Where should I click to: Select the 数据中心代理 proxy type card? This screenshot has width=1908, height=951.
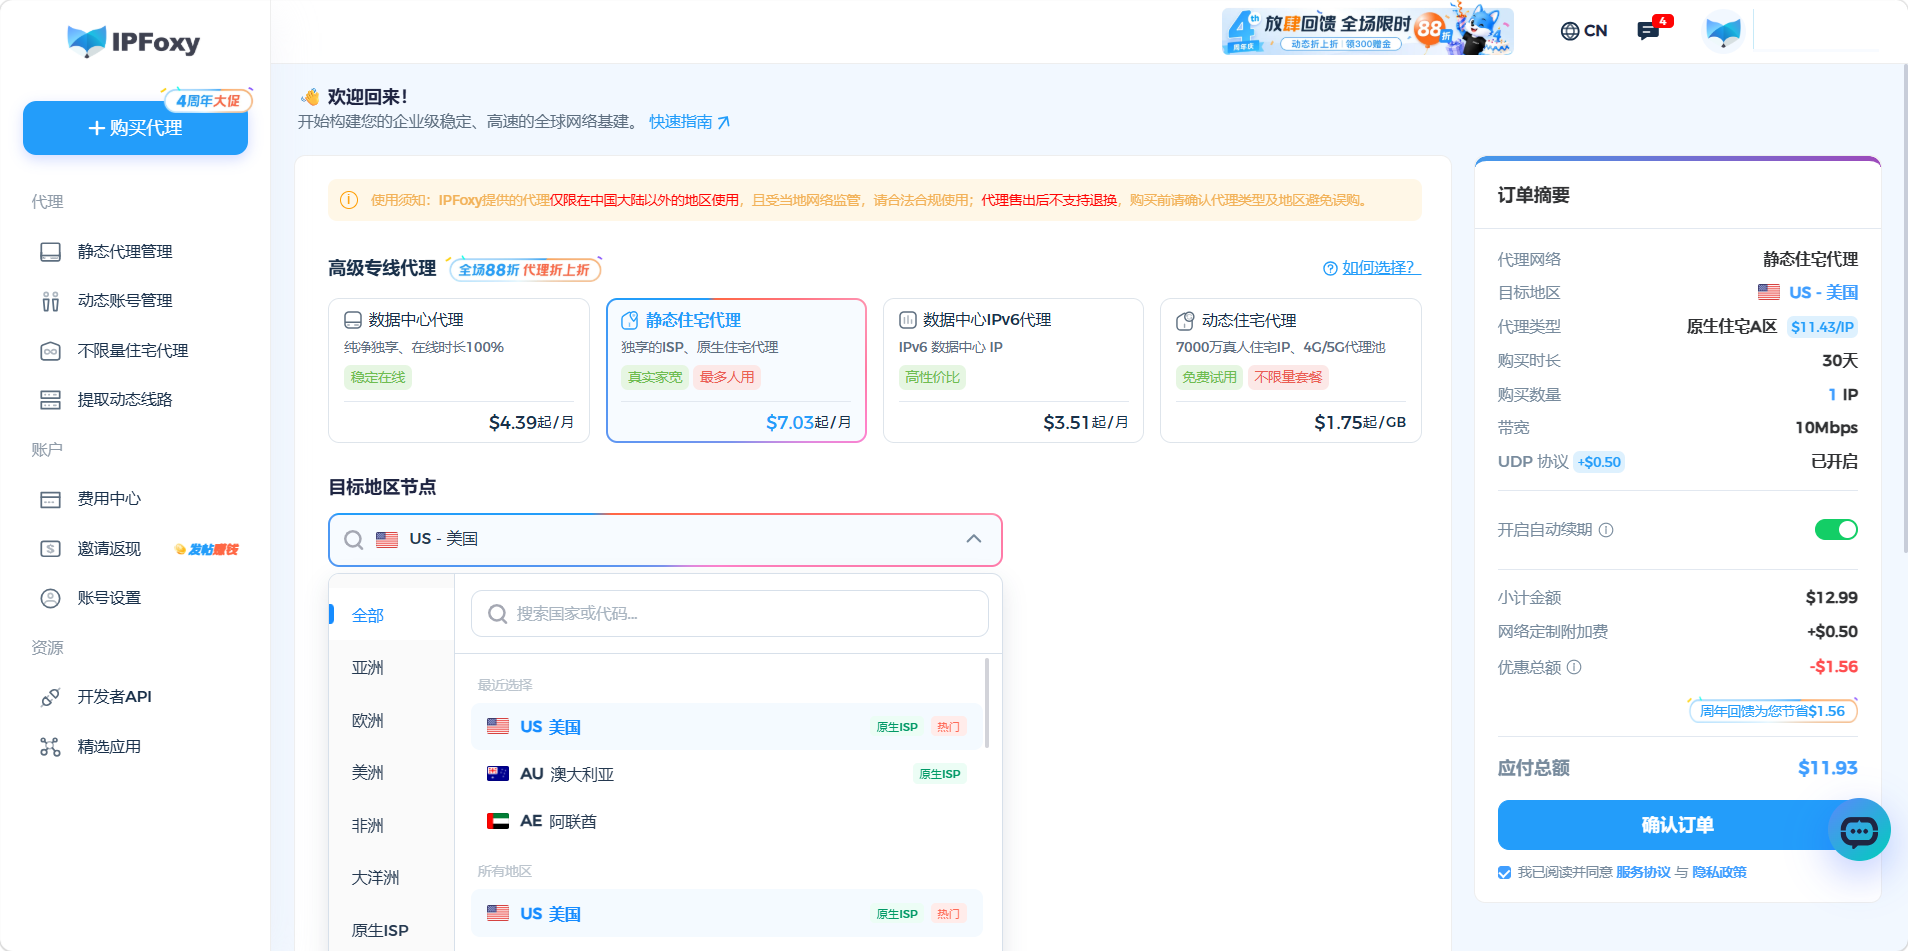[459, 370]
